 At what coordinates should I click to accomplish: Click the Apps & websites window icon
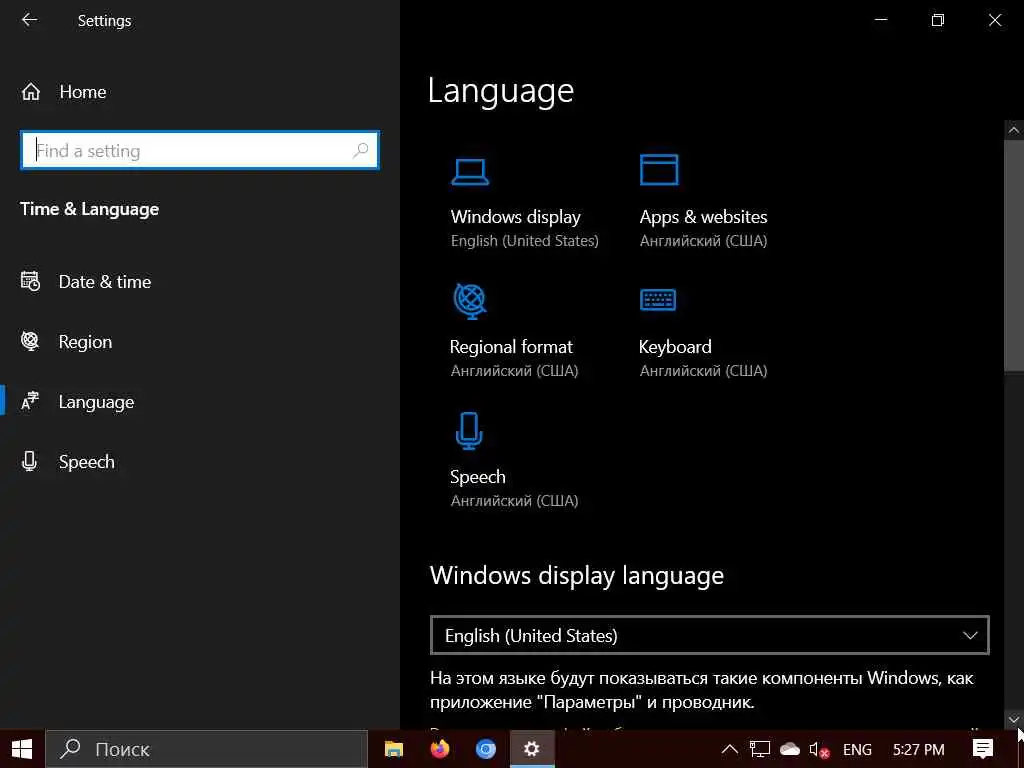(x=659, y=170)
